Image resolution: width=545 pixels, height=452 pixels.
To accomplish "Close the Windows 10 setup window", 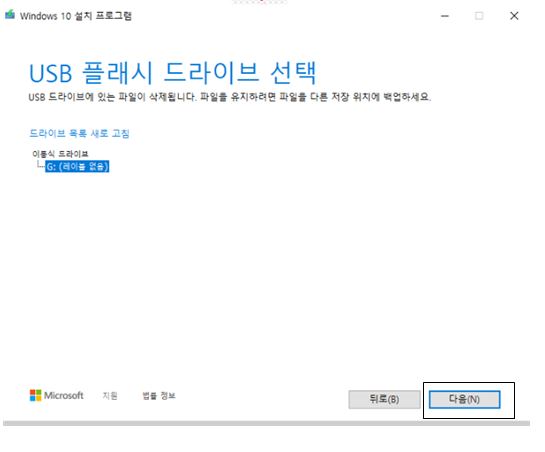I will point(514,16).
